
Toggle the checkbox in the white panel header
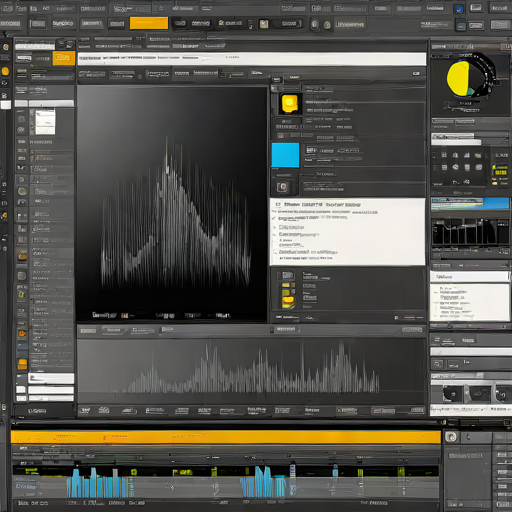click(x=278, y=204)
